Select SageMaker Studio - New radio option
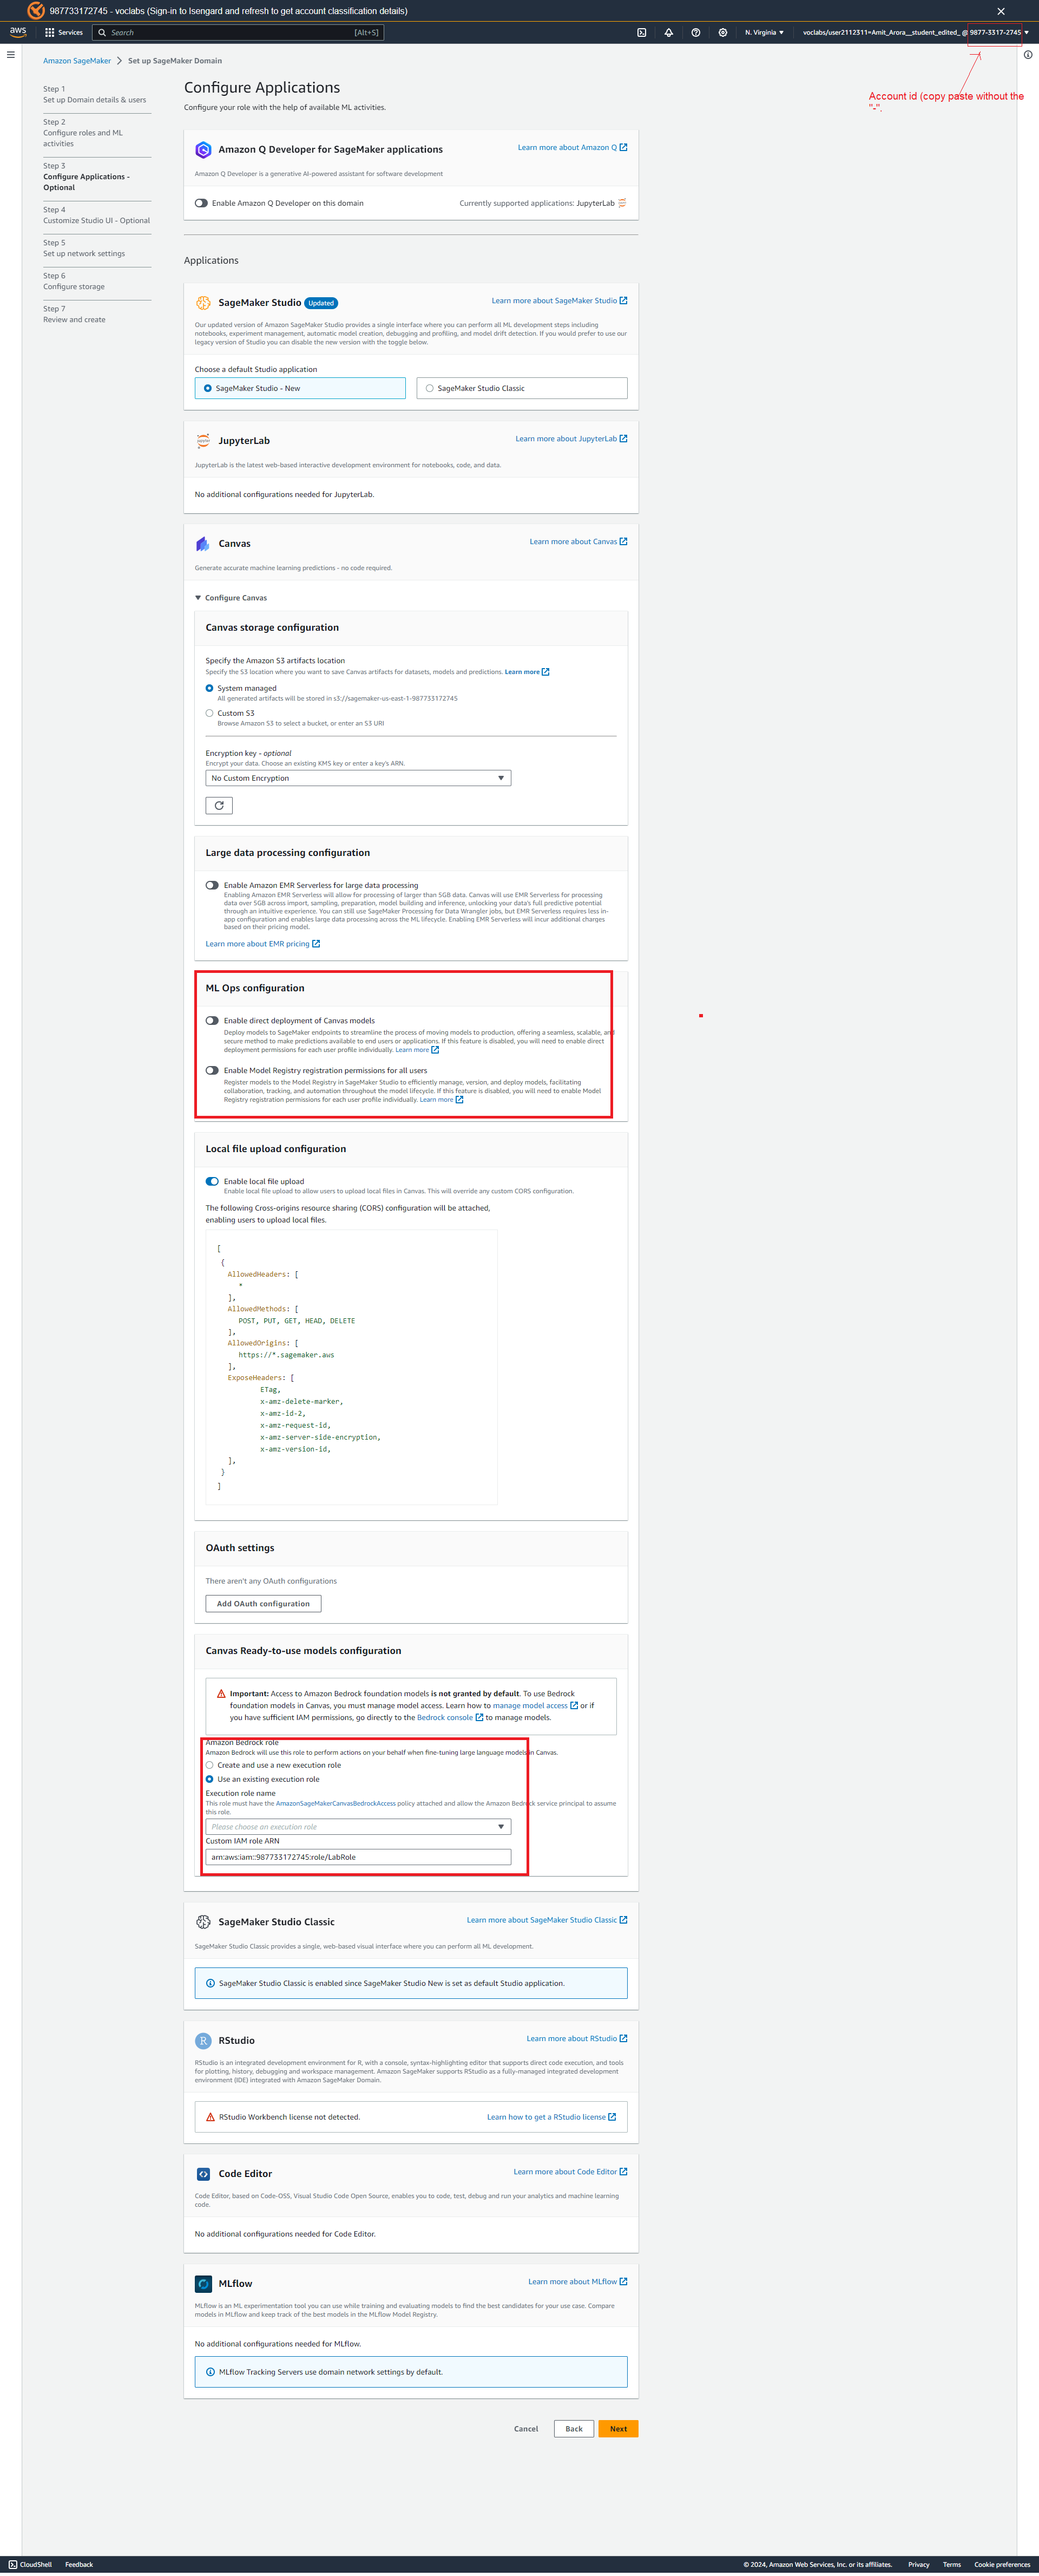Screen dimensions: 1039x2576 point(208,388)
